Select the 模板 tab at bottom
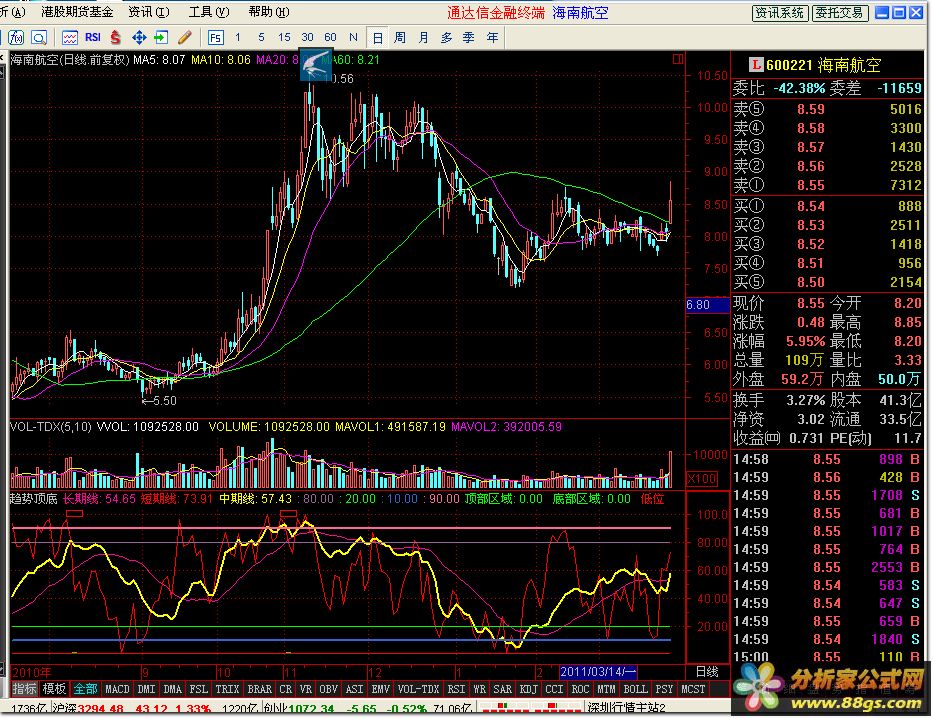933x718 pixels. coord(54,689)
